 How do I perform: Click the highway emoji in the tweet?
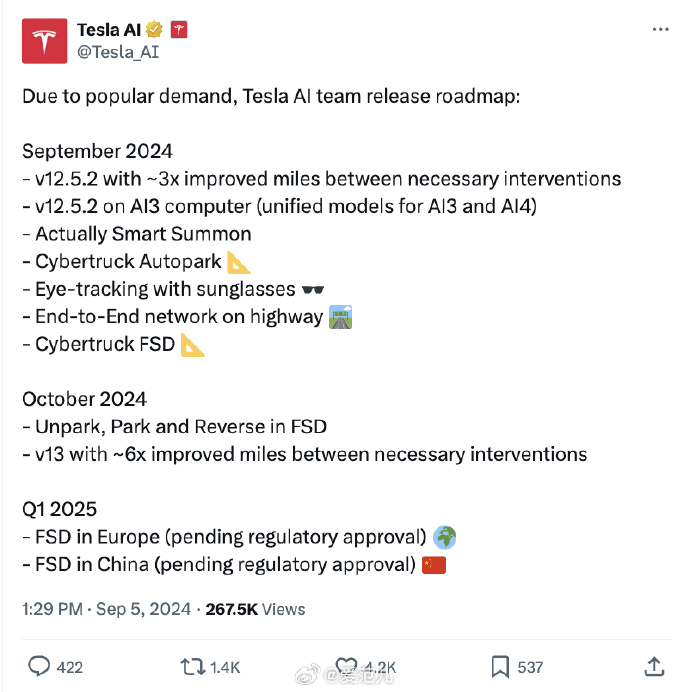pyautogui.click(x=340, y=317)
